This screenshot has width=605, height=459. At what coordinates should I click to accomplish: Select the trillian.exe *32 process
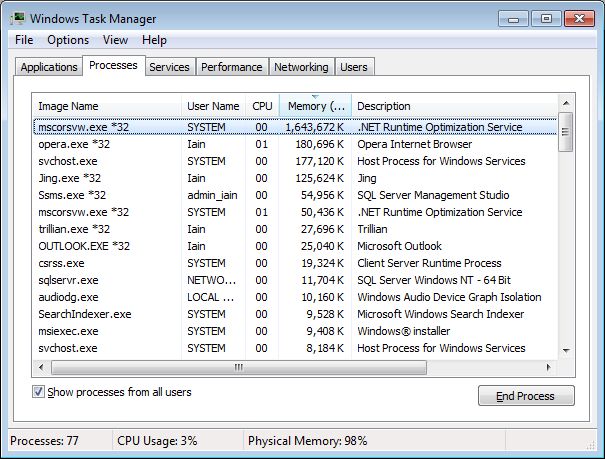pos(296,229)
